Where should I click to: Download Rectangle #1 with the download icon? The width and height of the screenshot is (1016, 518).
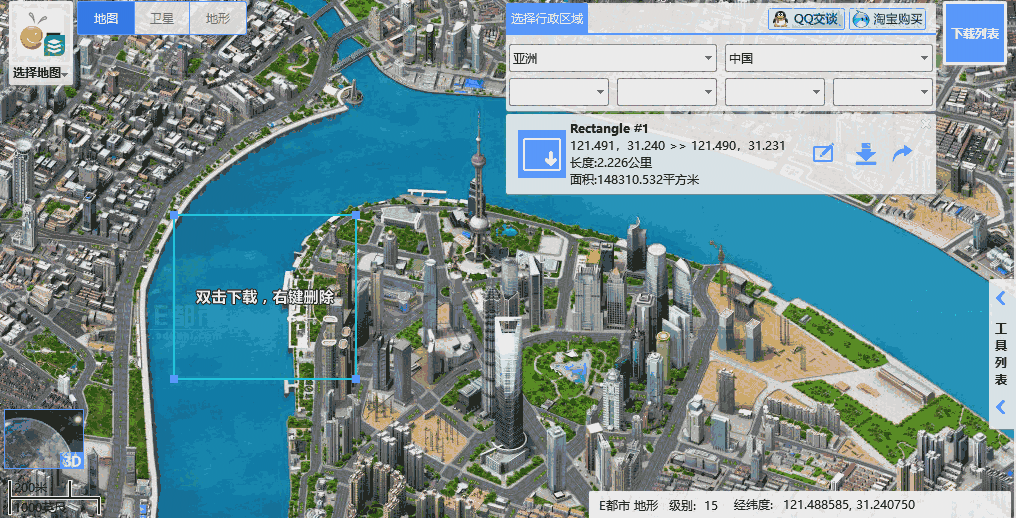[866, 154]
